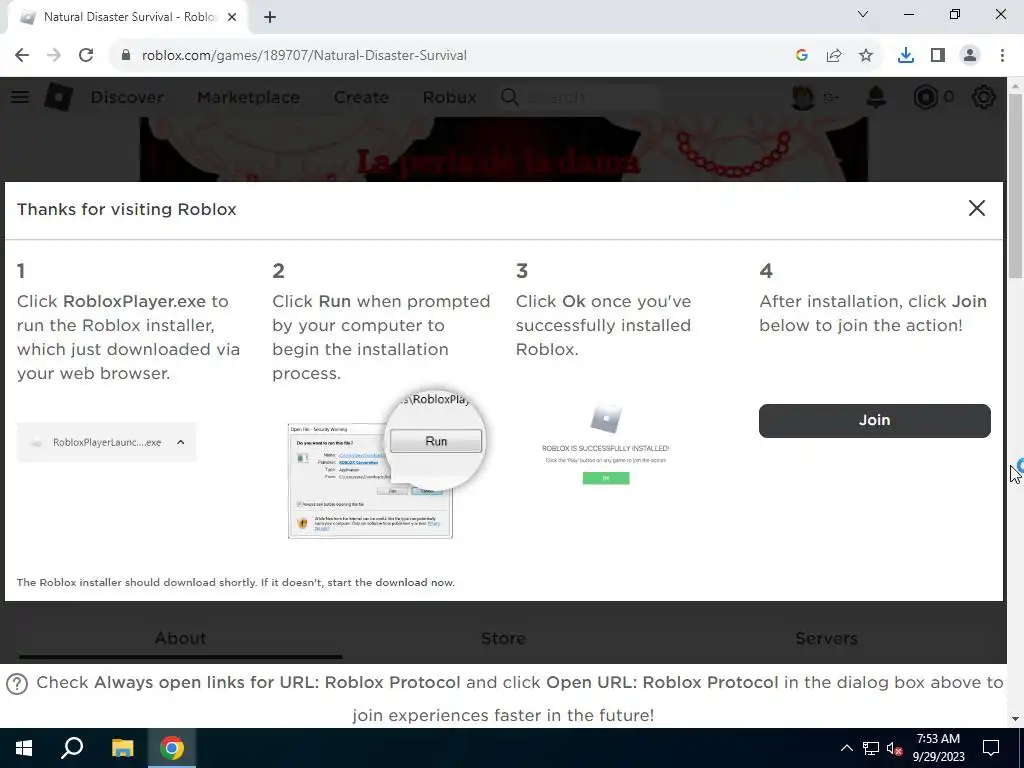
Task: Open the clock and date flyout
Action: click(x=938, y=748)
